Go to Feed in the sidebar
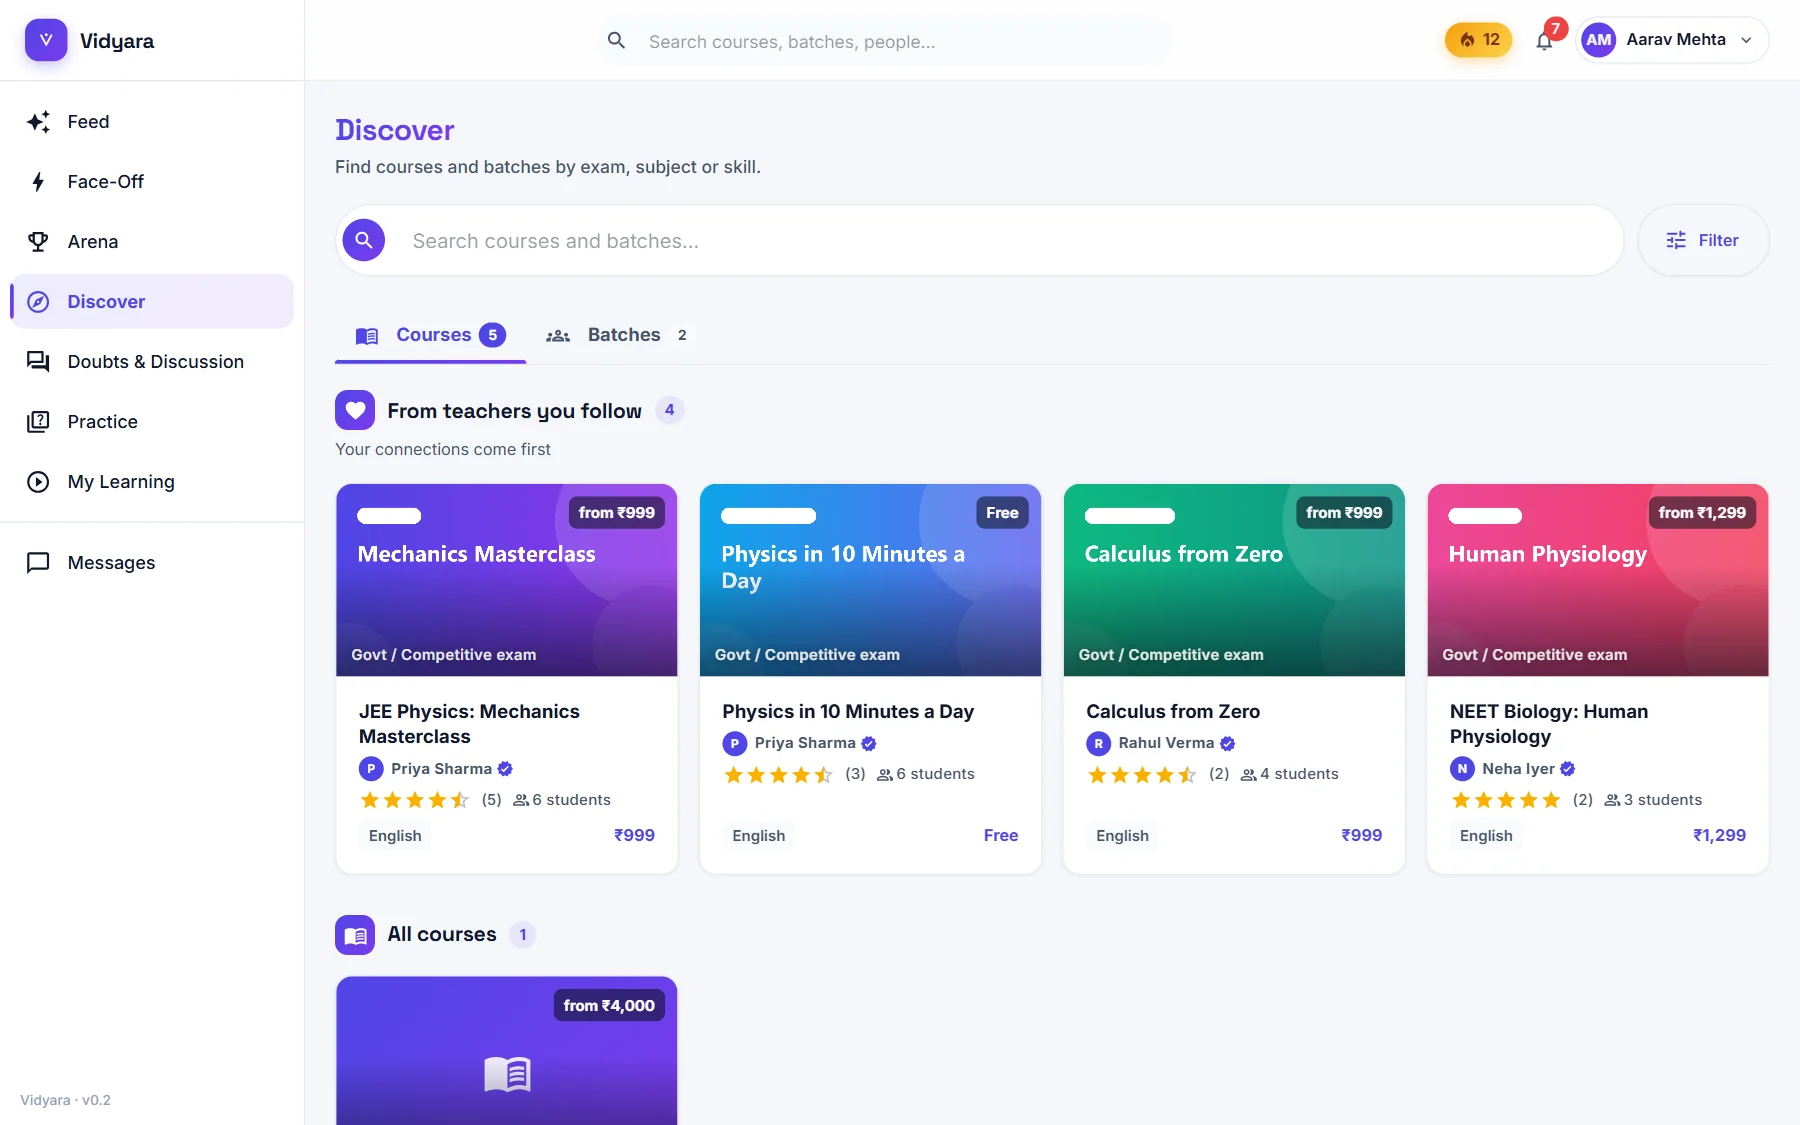This screenshot has height=1125, width=1800. pyautogui.click(x=152, y=122)
